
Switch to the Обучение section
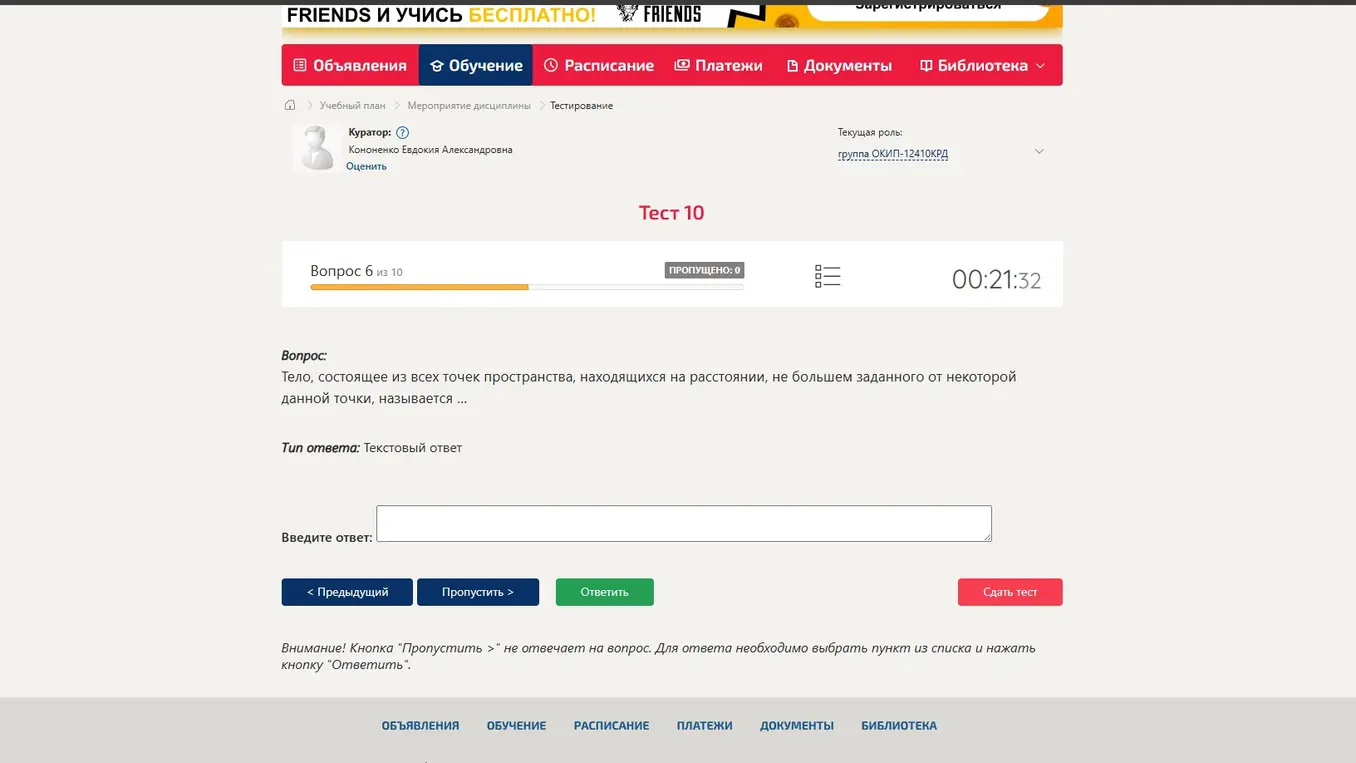(x=476, y=65)
